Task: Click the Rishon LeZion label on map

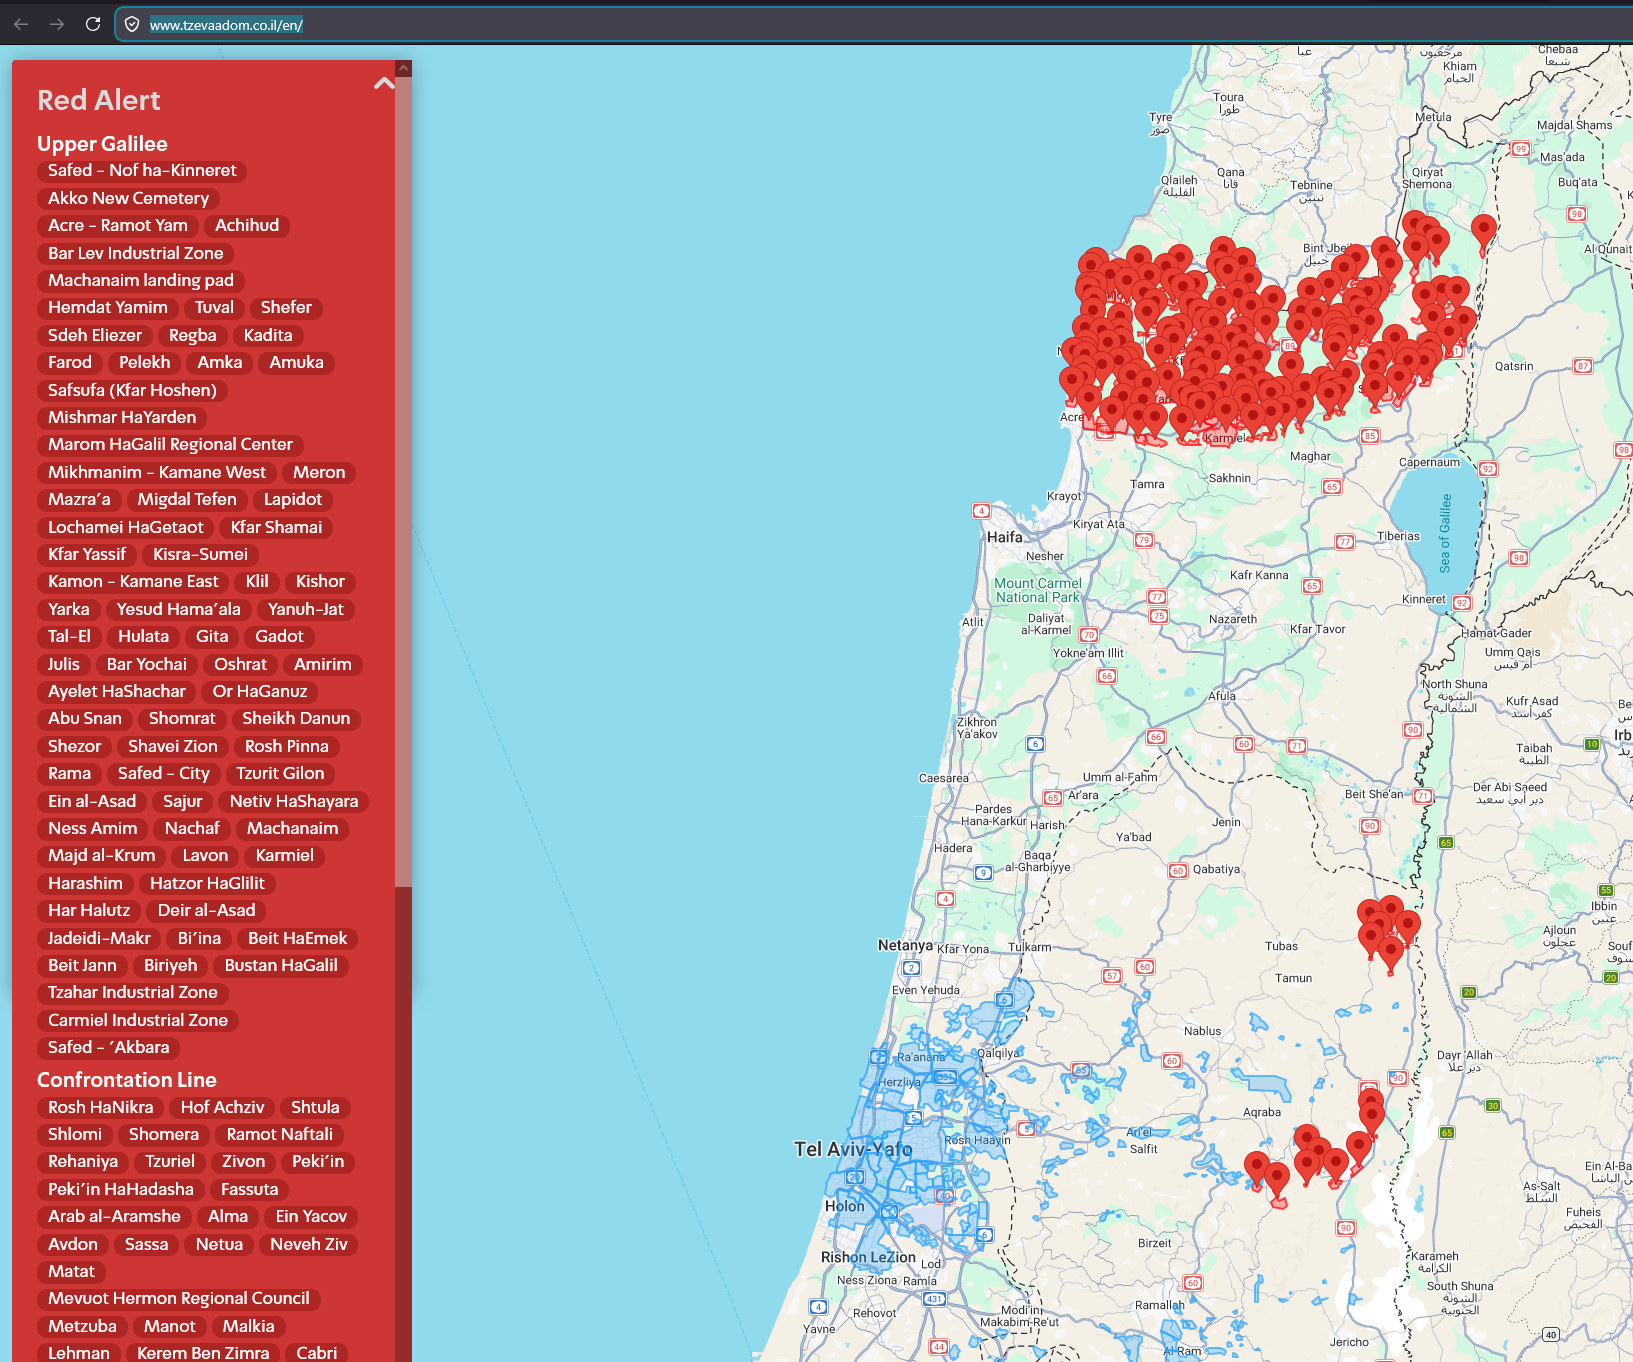Action: [x=868, y=1257]
